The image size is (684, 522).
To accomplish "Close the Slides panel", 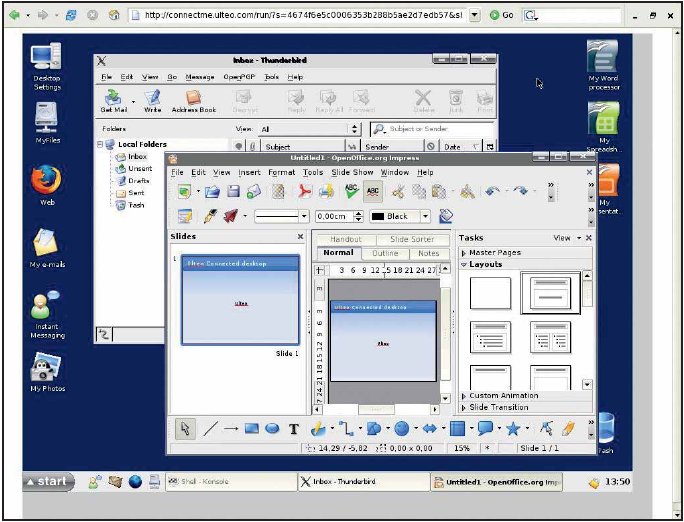I will point(300,236).
